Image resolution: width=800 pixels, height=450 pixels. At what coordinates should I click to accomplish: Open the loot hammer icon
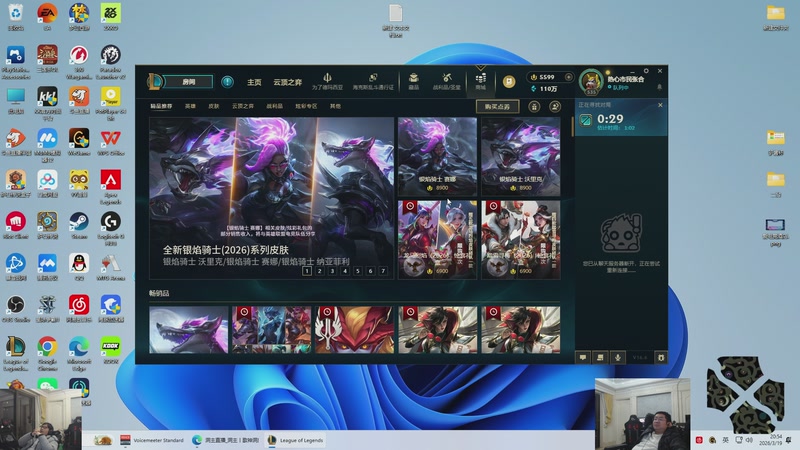point(446,81)
